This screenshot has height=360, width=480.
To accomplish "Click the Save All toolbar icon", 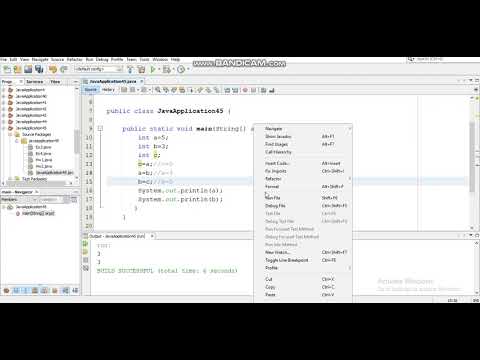I will 39,69.
